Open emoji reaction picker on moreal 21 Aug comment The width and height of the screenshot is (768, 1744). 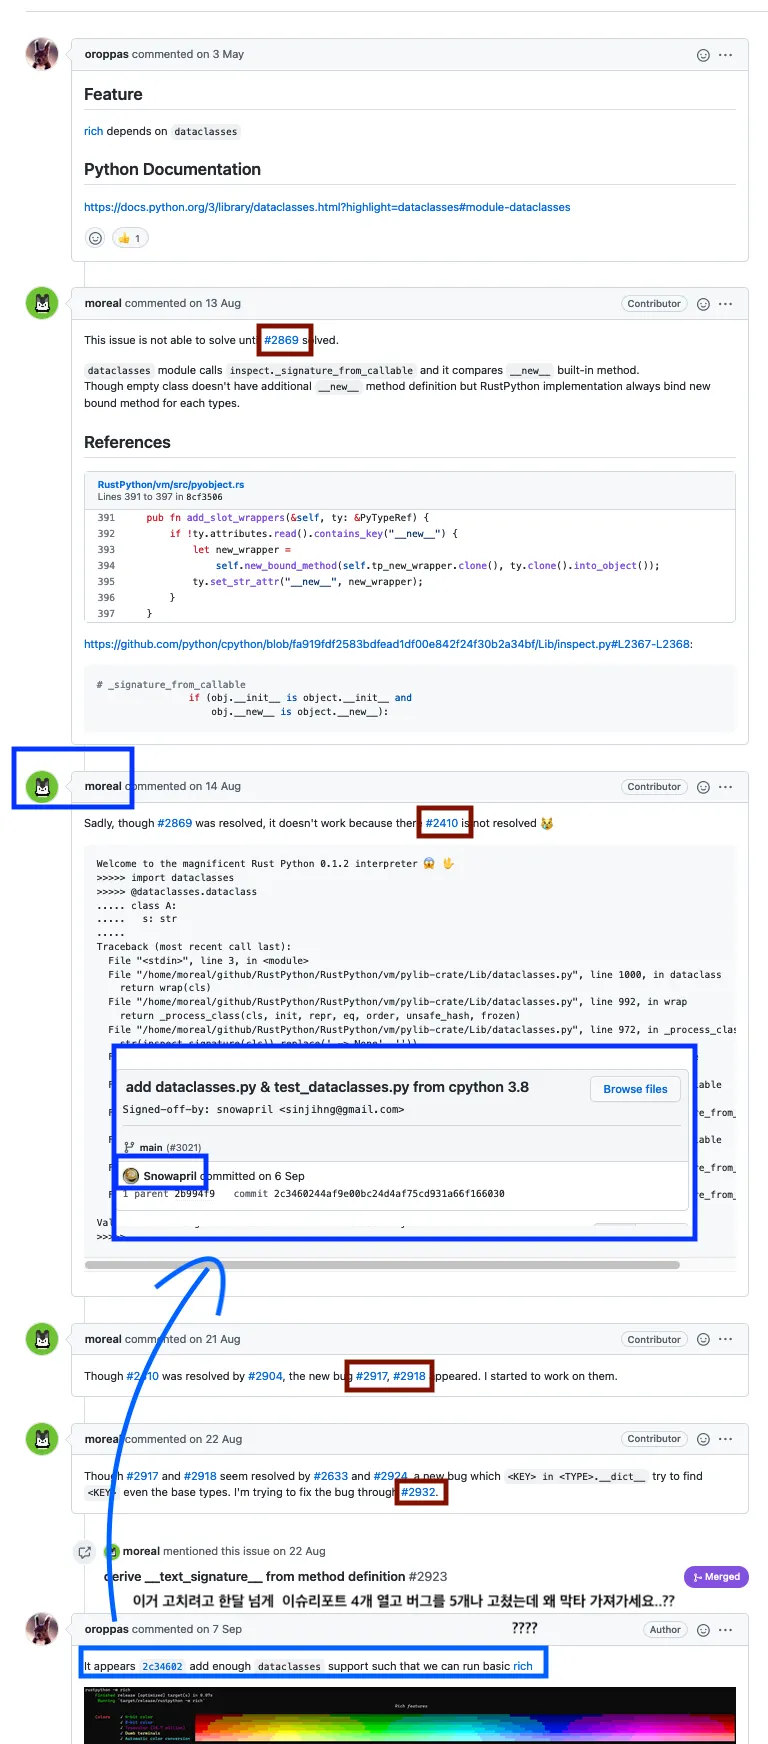click(x=703, y=1339)
